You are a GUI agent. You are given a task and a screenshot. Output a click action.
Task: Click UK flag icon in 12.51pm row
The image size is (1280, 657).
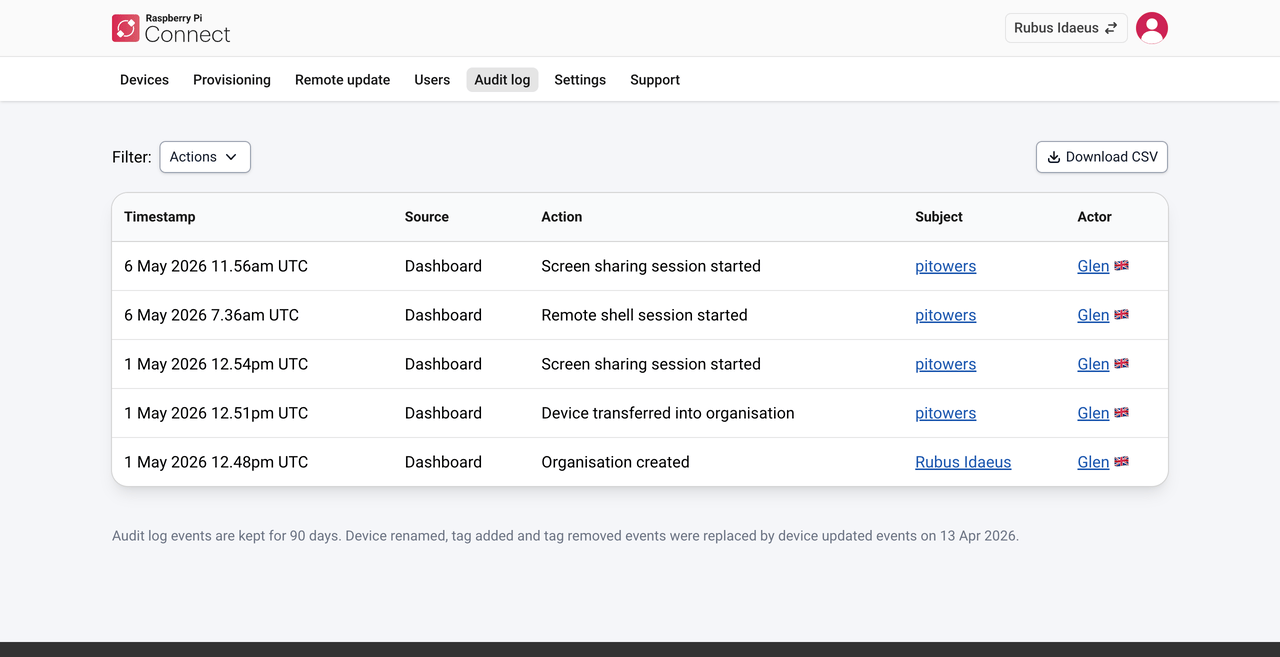tap(1121, 412)
